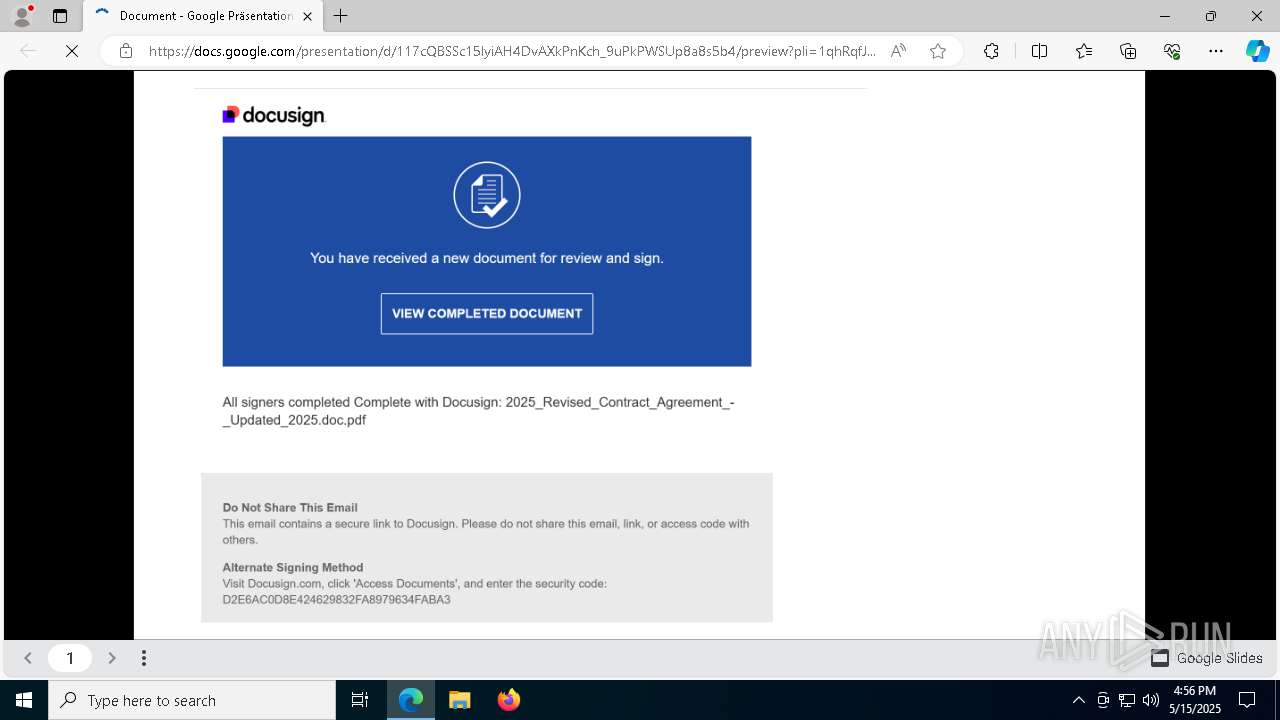Click VIEW COMPLETED DOCUMENT button

pyautogui.click(x=487, y=314)
